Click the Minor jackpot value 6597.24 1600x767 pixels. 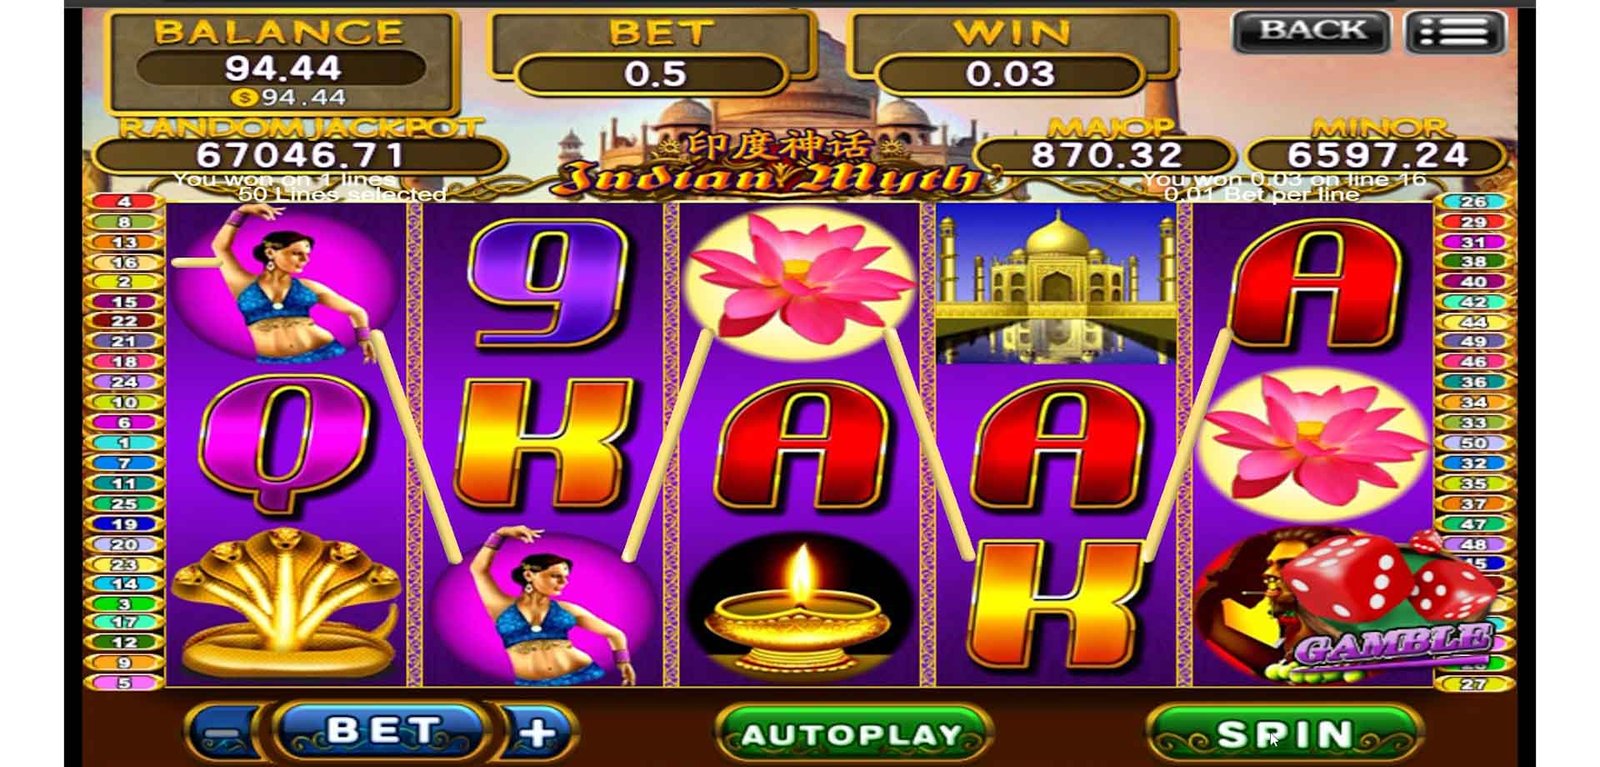coord(1377,156)
